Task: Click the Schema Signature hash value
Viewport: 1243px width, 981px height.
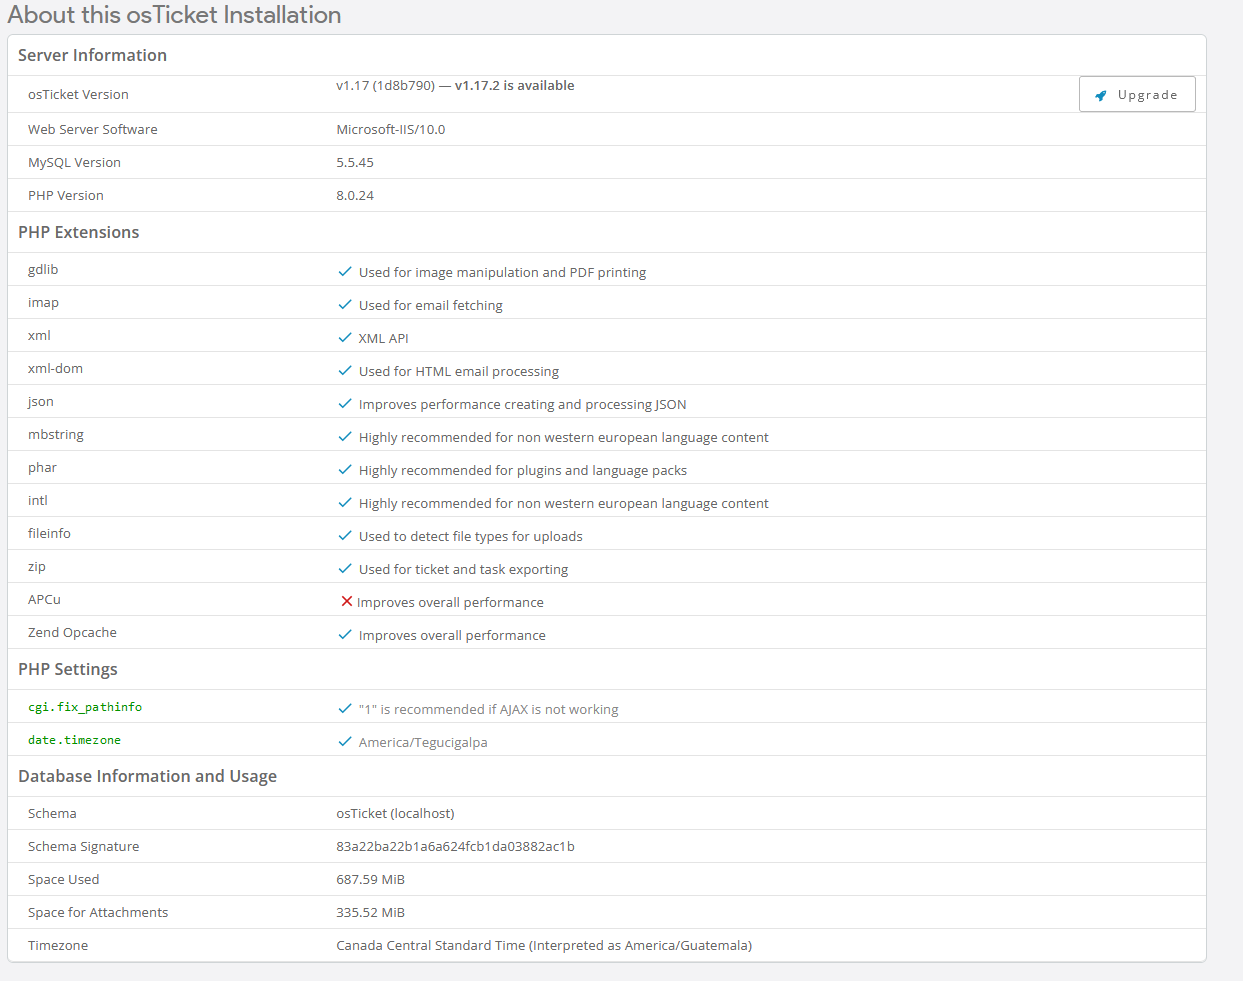Action: 455,847
